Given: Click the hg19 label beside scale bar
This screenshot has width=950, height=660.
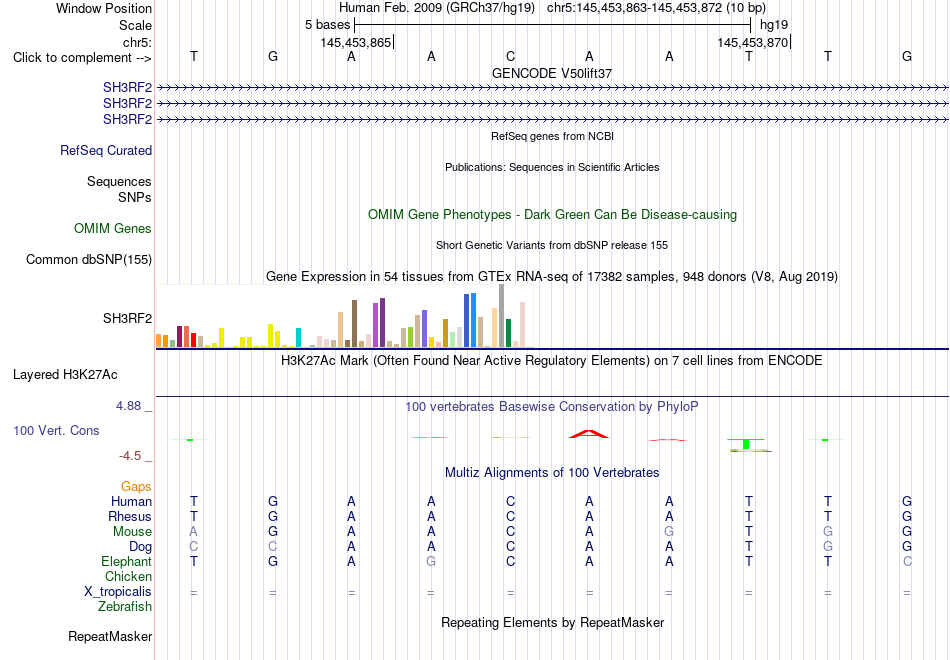Looking at the screenshot, I should point(774,25).
